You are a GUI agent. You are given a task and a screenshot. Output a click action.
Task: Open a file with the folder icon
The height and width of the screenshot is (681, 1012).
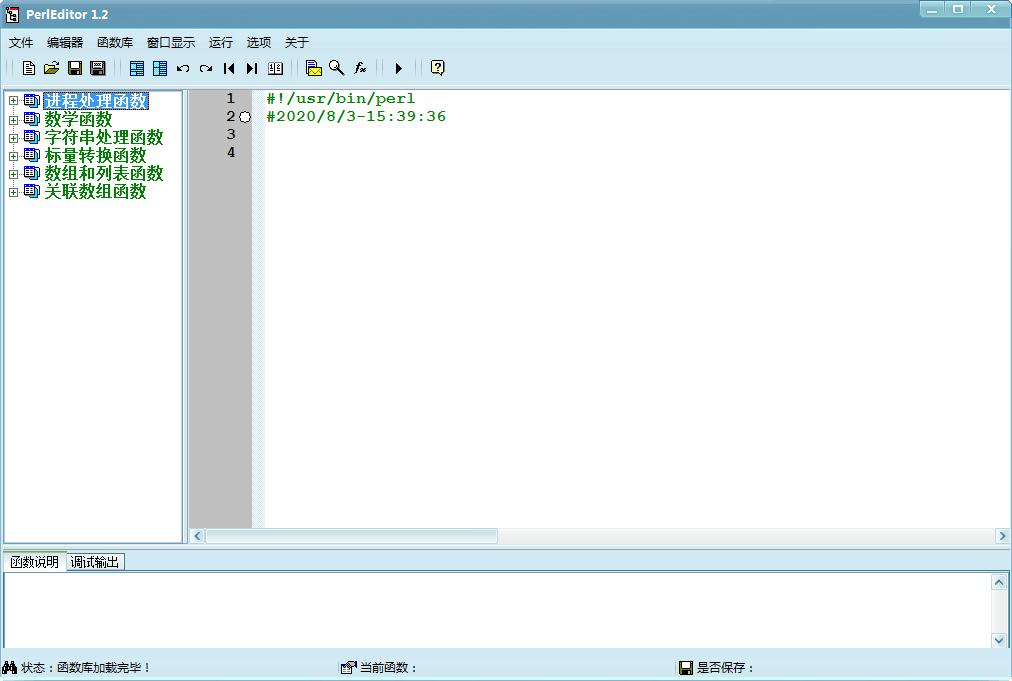click(x=52, y=68)
